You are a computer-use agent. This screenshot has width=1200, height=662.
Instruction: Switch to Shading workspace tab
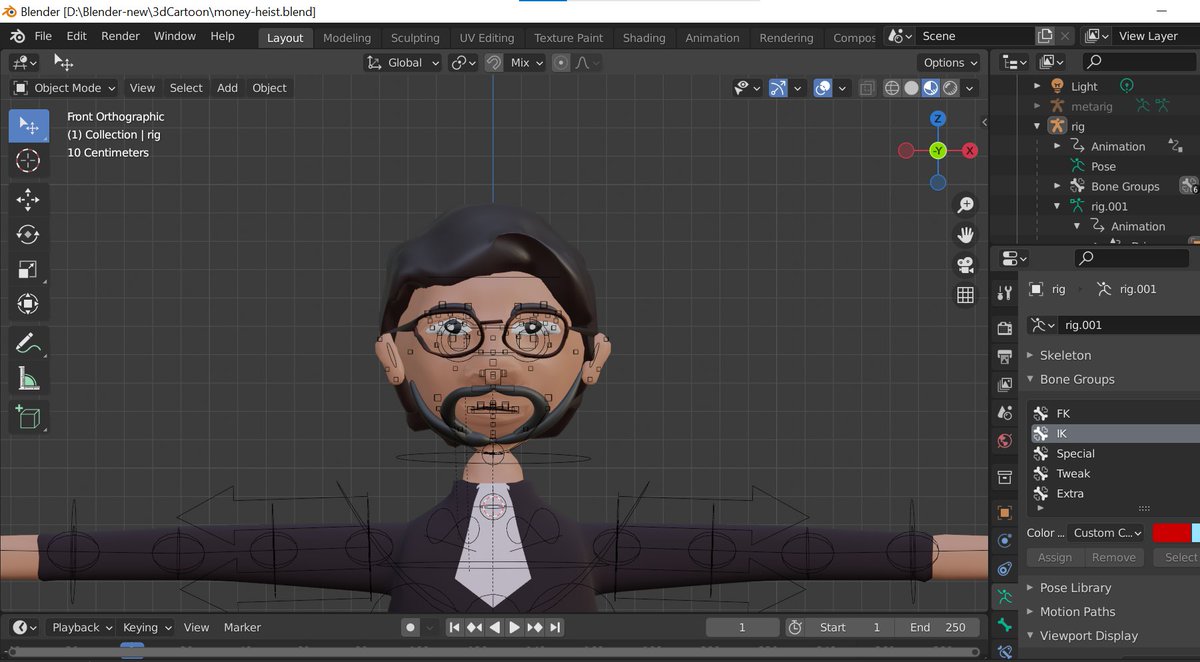tap(644, 38)
